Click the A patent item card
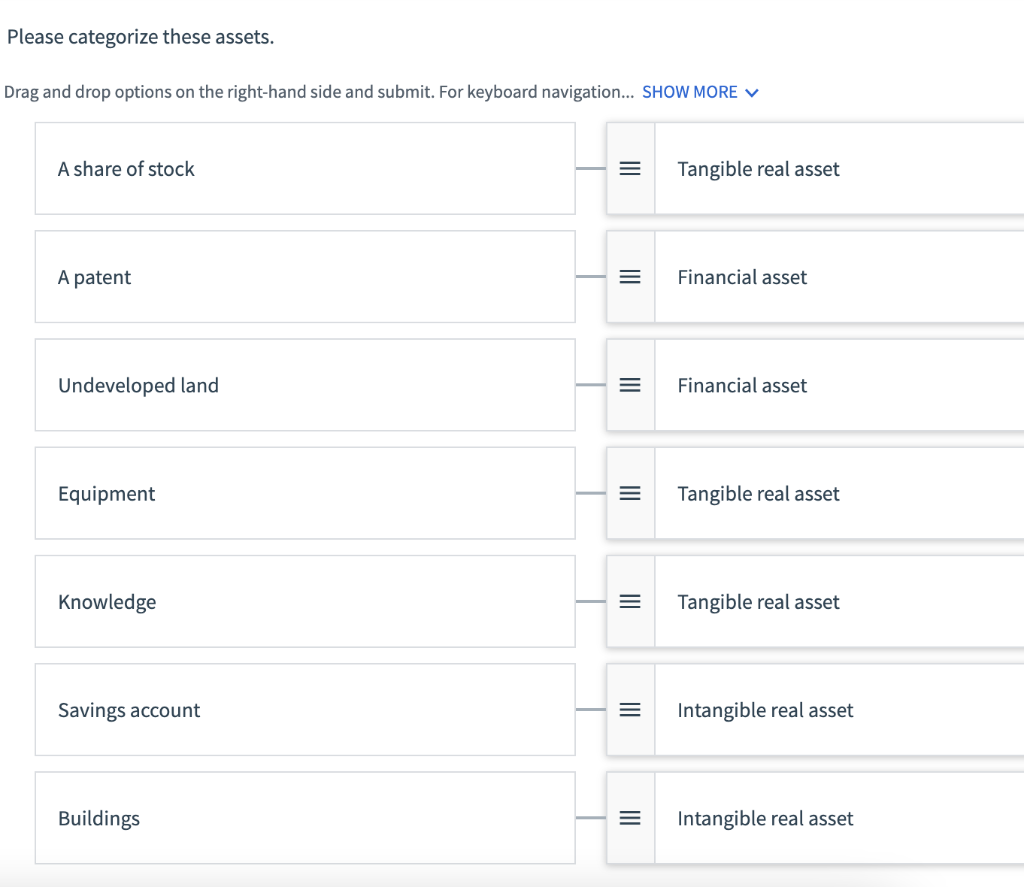The width and height of the screenshot is (1024, 887). point(305,277)
